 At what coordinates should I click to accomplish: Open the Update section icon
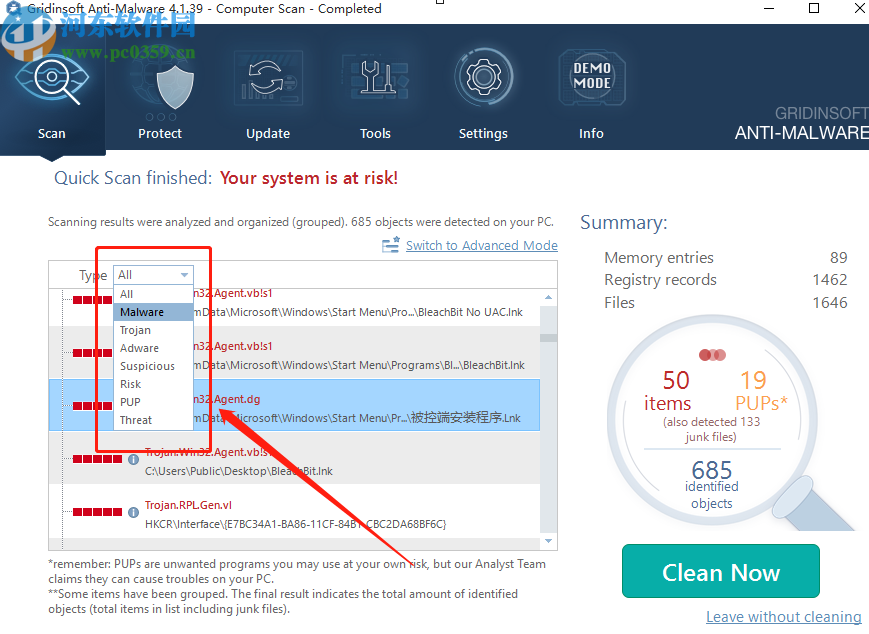pyautogui.click(x=268, y=78)
